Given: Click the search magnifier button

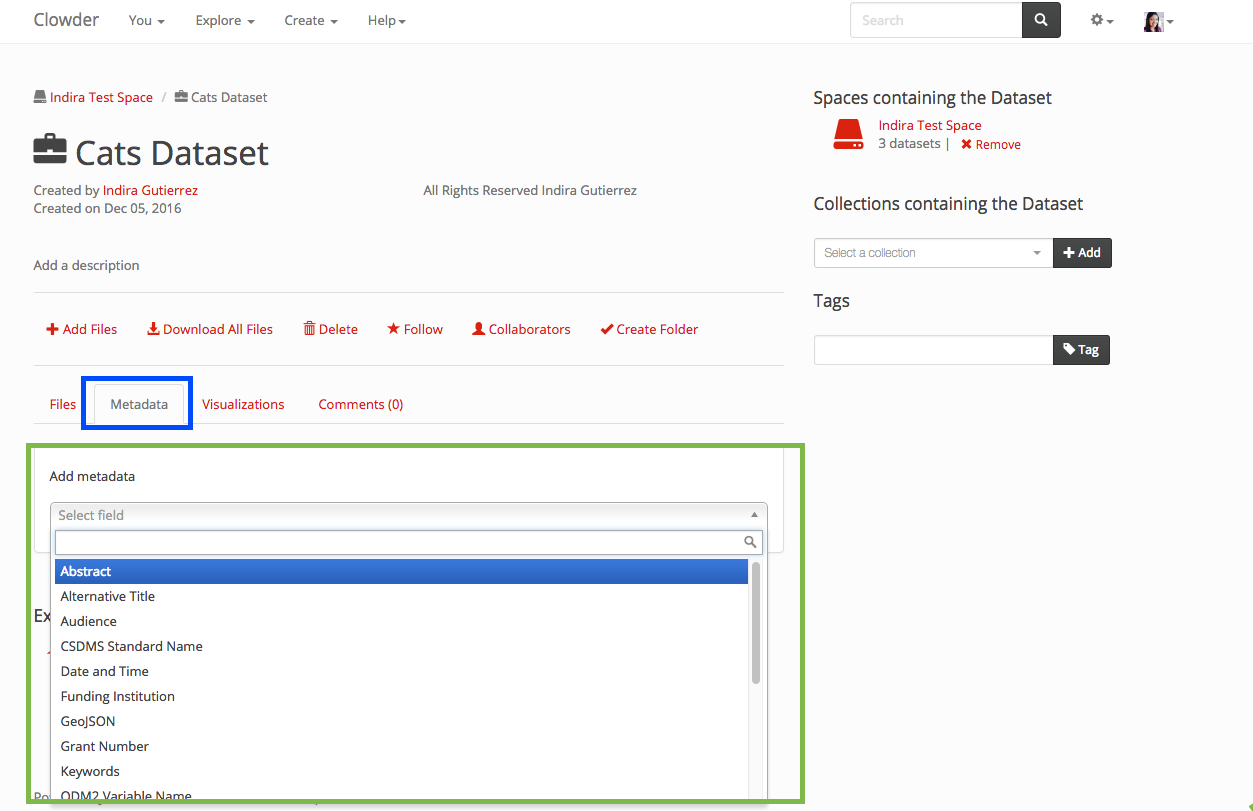Looking at the screenshot, I should pyautogui.click(x=1040, y=20).
